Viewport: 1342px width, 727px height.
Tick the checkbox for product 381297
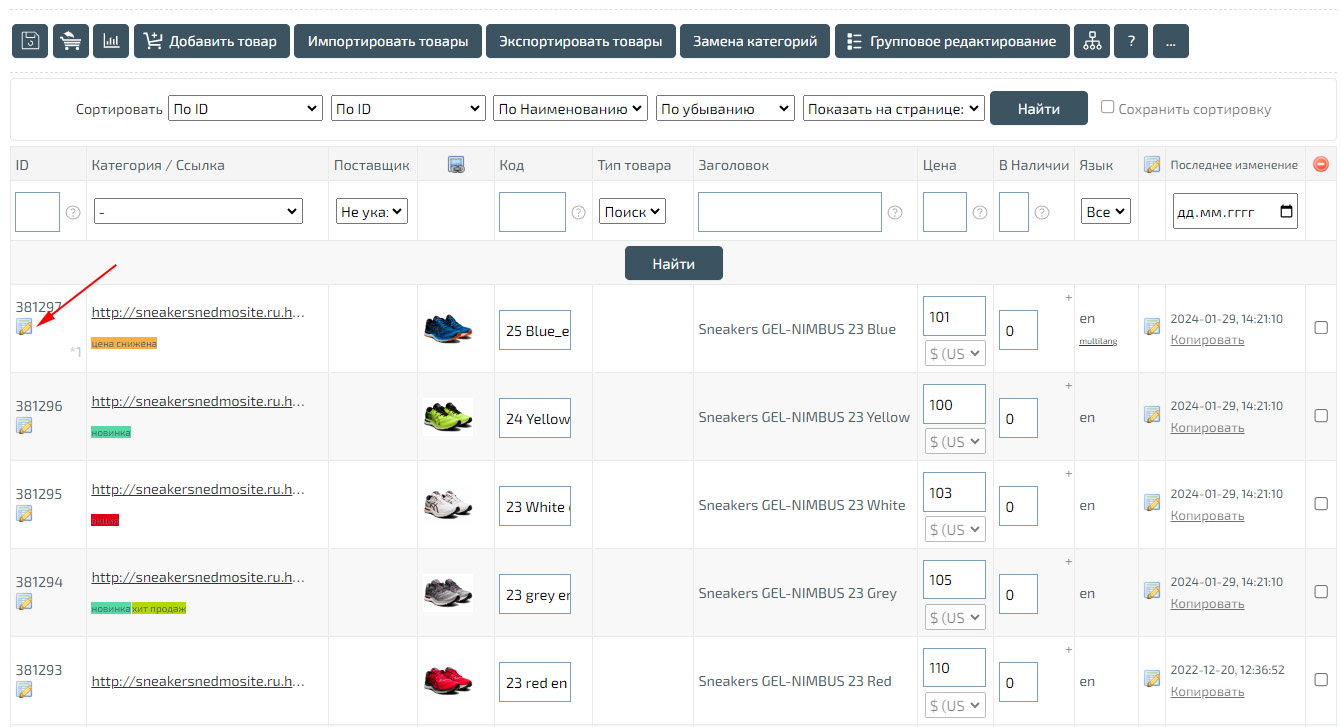1320,327
